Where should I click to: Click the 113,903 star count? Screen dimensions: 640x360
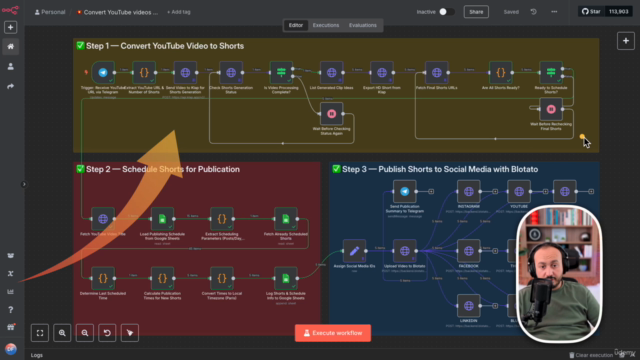coord(619,11)
